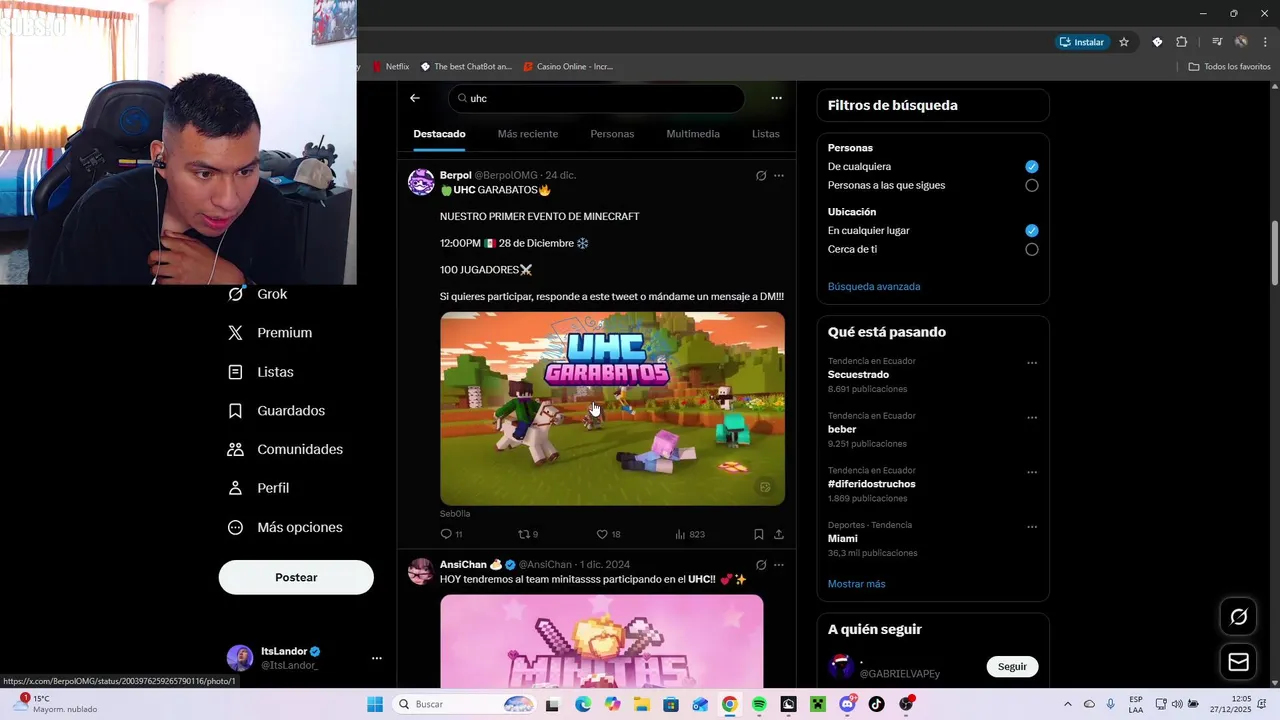Open the UHC Garabatos tweet image
The image size is (1280, 720).
(612, 408)
